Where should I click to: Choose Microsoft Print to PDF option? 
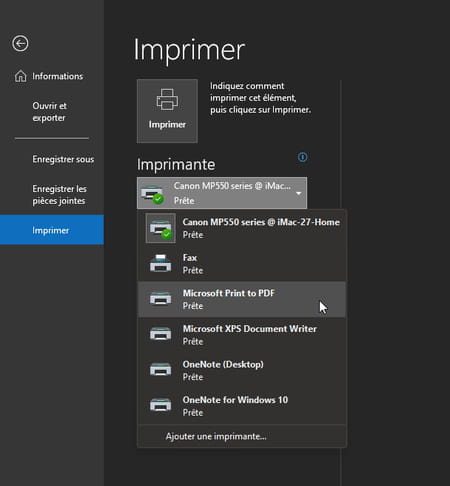[x=242, y=299]
